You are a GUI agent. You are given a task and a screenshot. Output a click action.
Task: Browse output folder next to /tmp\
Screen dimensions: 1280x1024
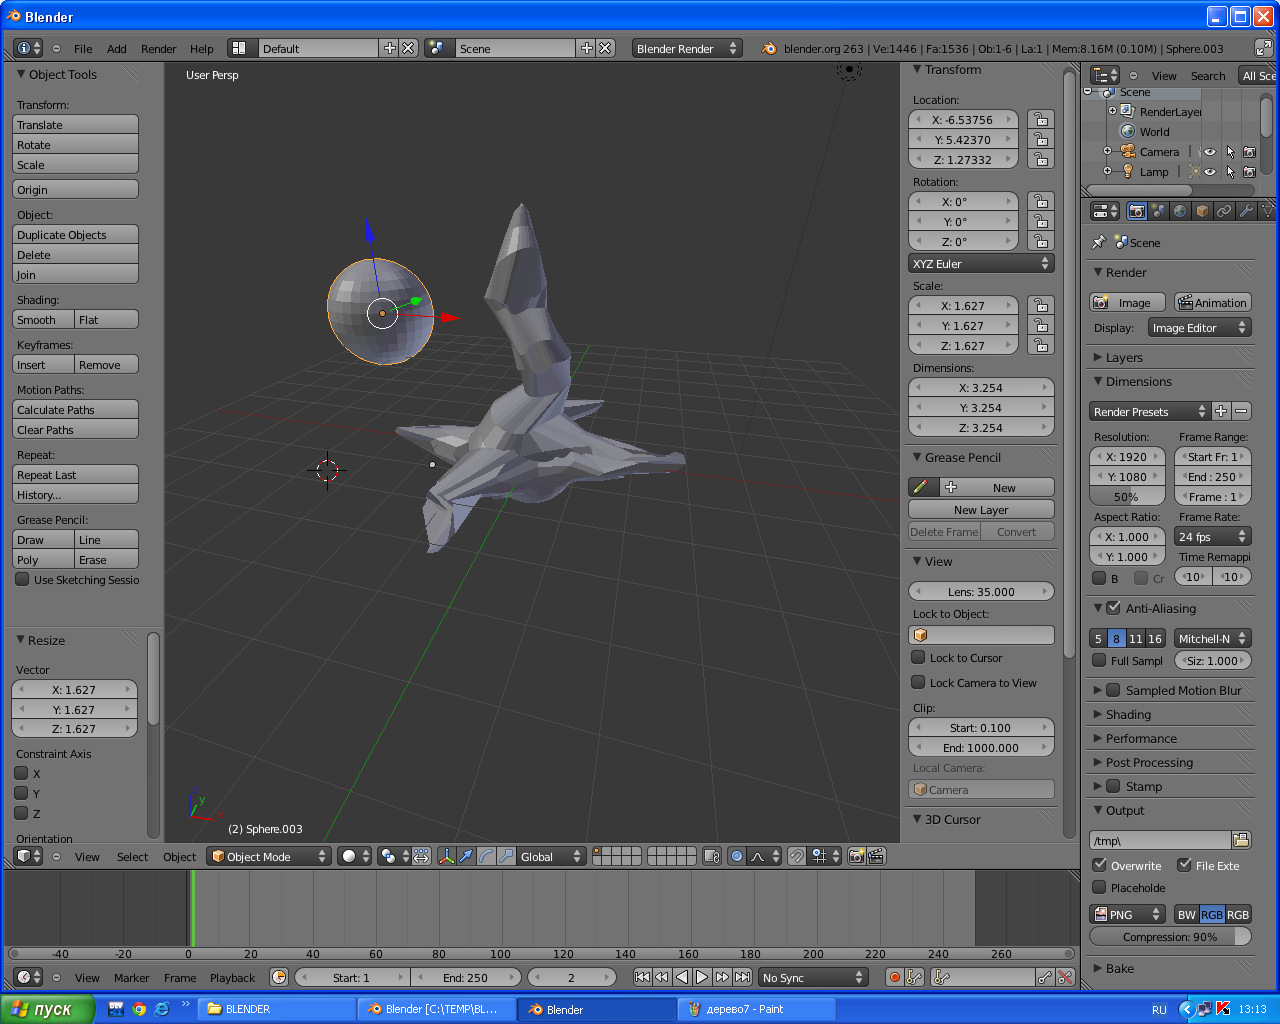coord(1241,840)
